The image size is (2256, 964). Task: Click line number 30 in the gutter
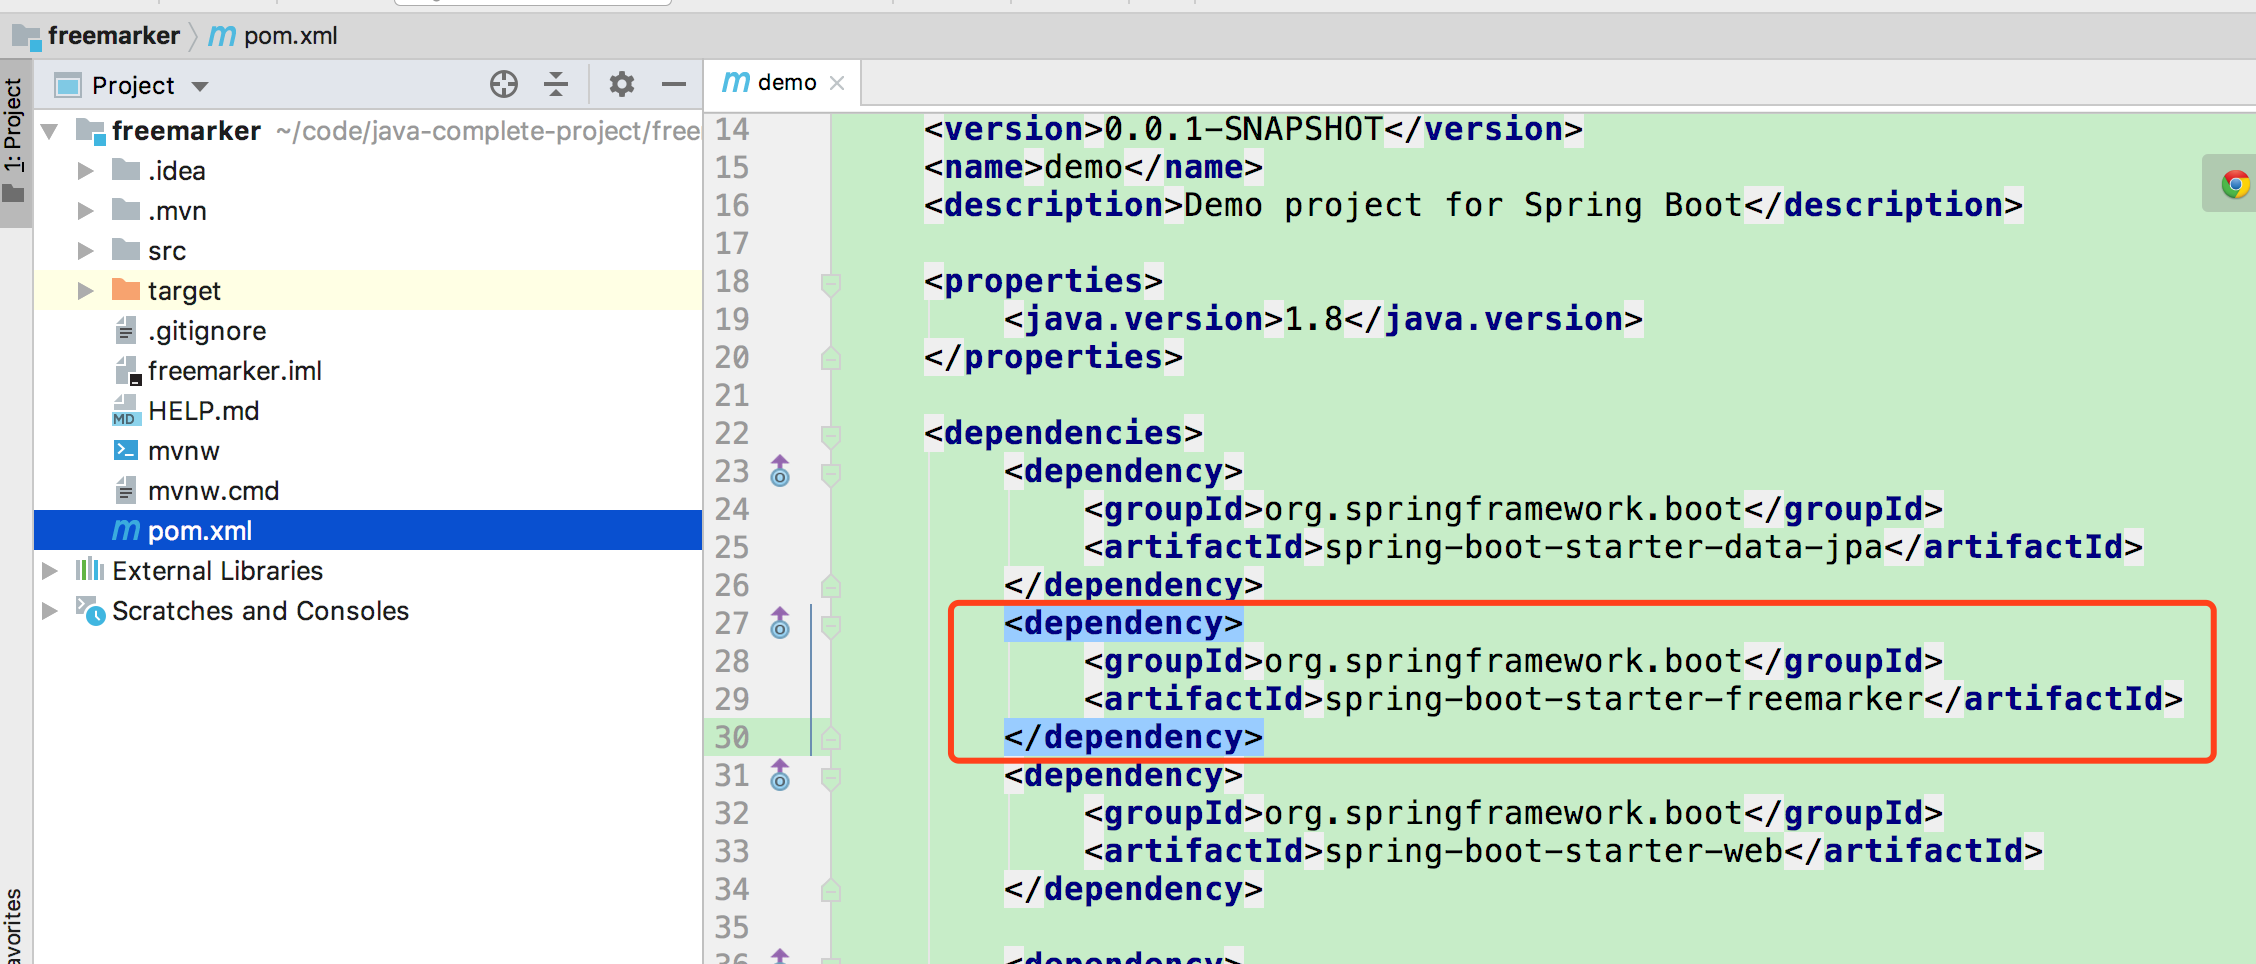coord(732,737)
